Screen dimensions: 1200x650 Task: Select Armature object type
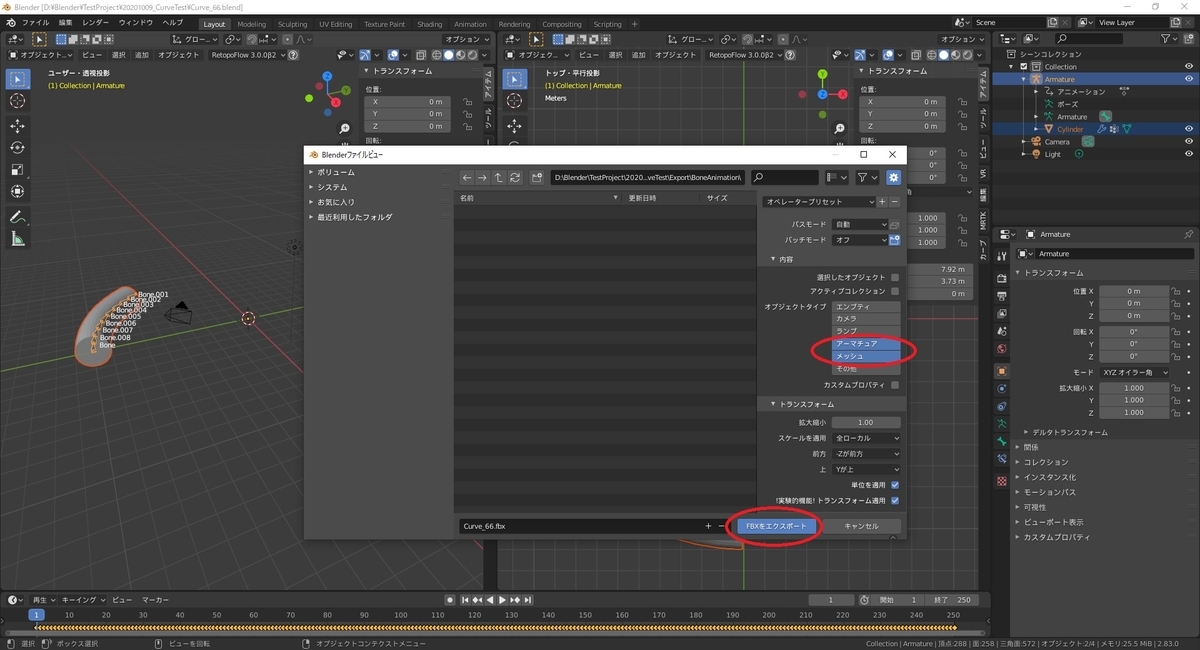pos(866,343)
